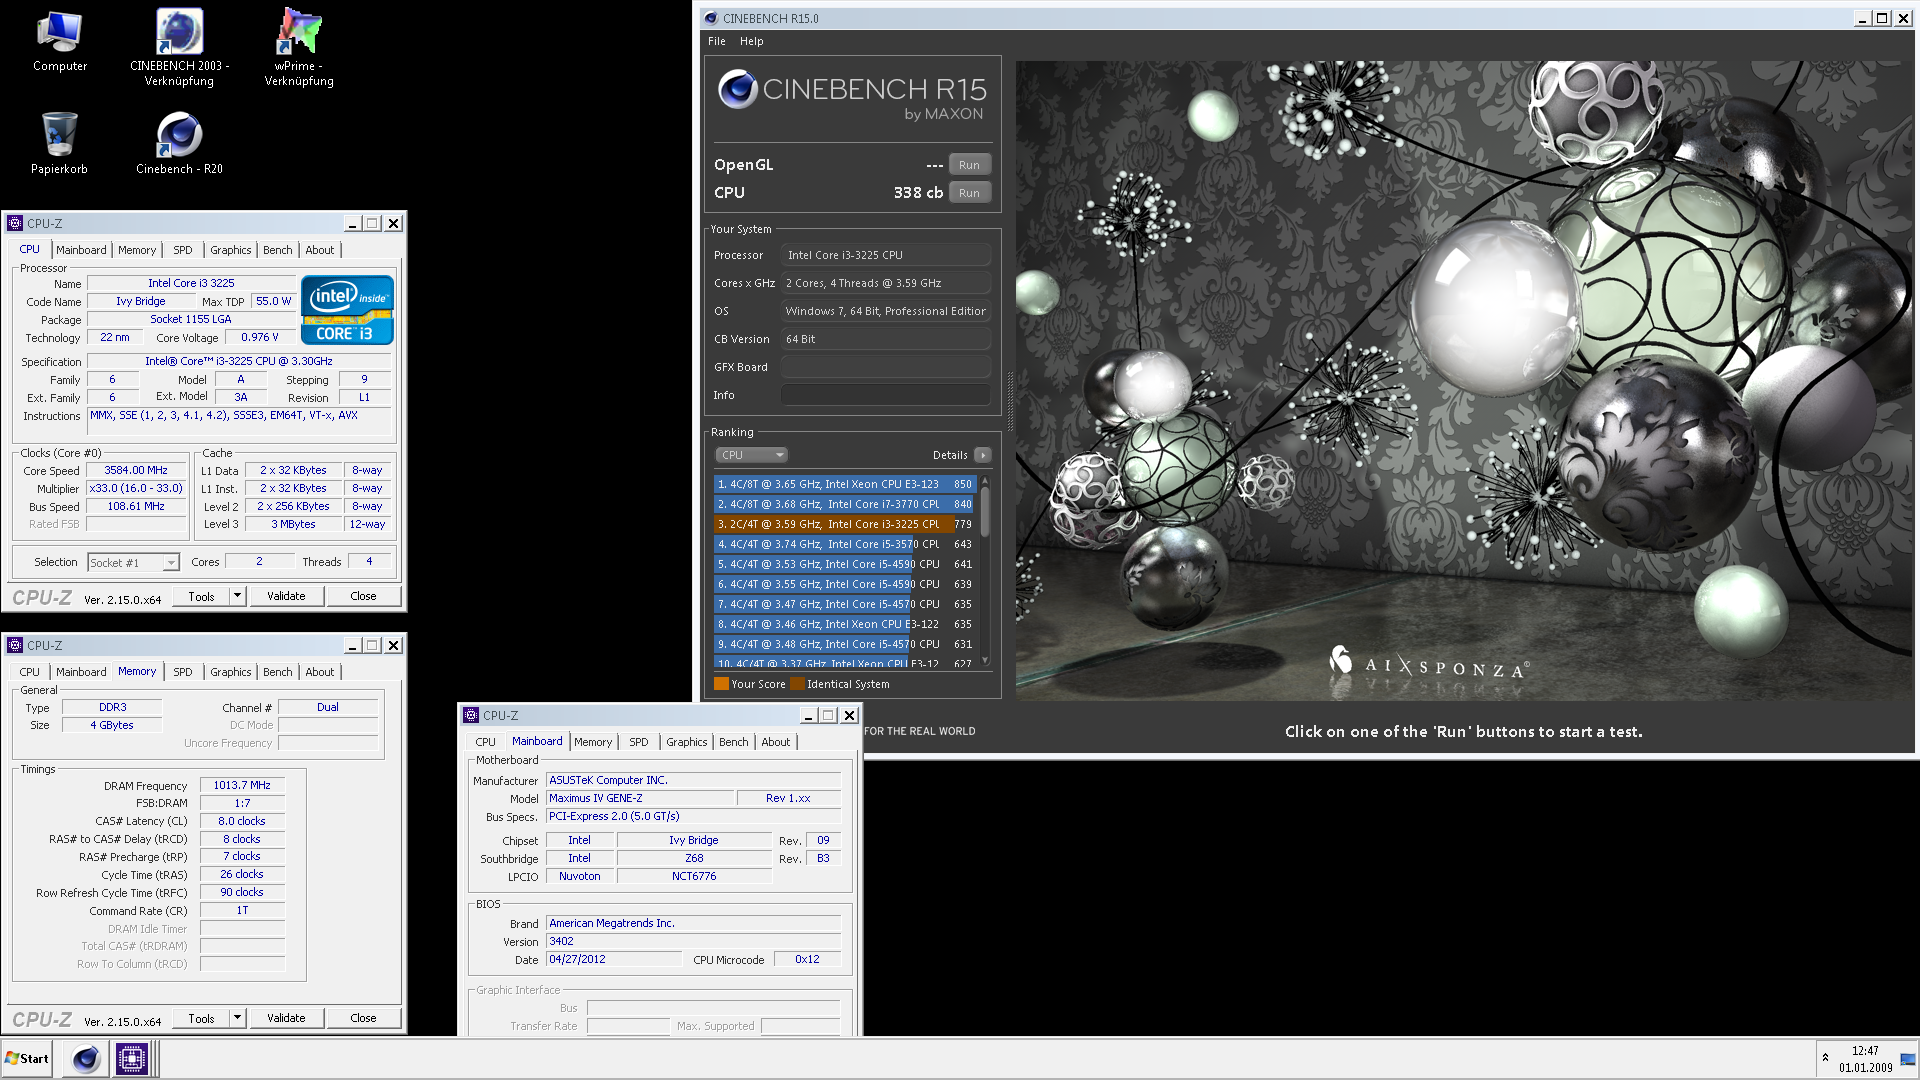Select ranking entry 3.74 GHz i5-3570 643
Image resolution: width=1920 pixels, height=1080 pixels.
[x=845, y=544]
